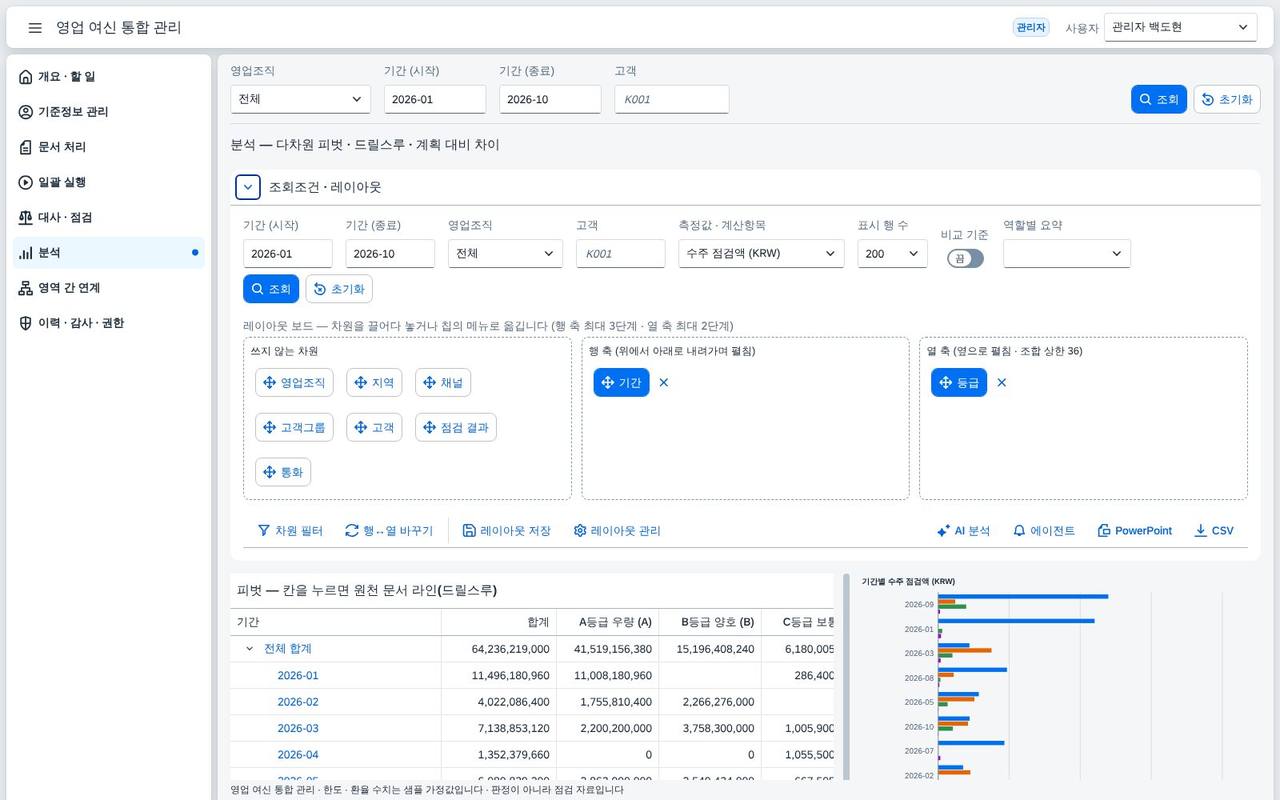Download the CSV export

pos(1214,531)
